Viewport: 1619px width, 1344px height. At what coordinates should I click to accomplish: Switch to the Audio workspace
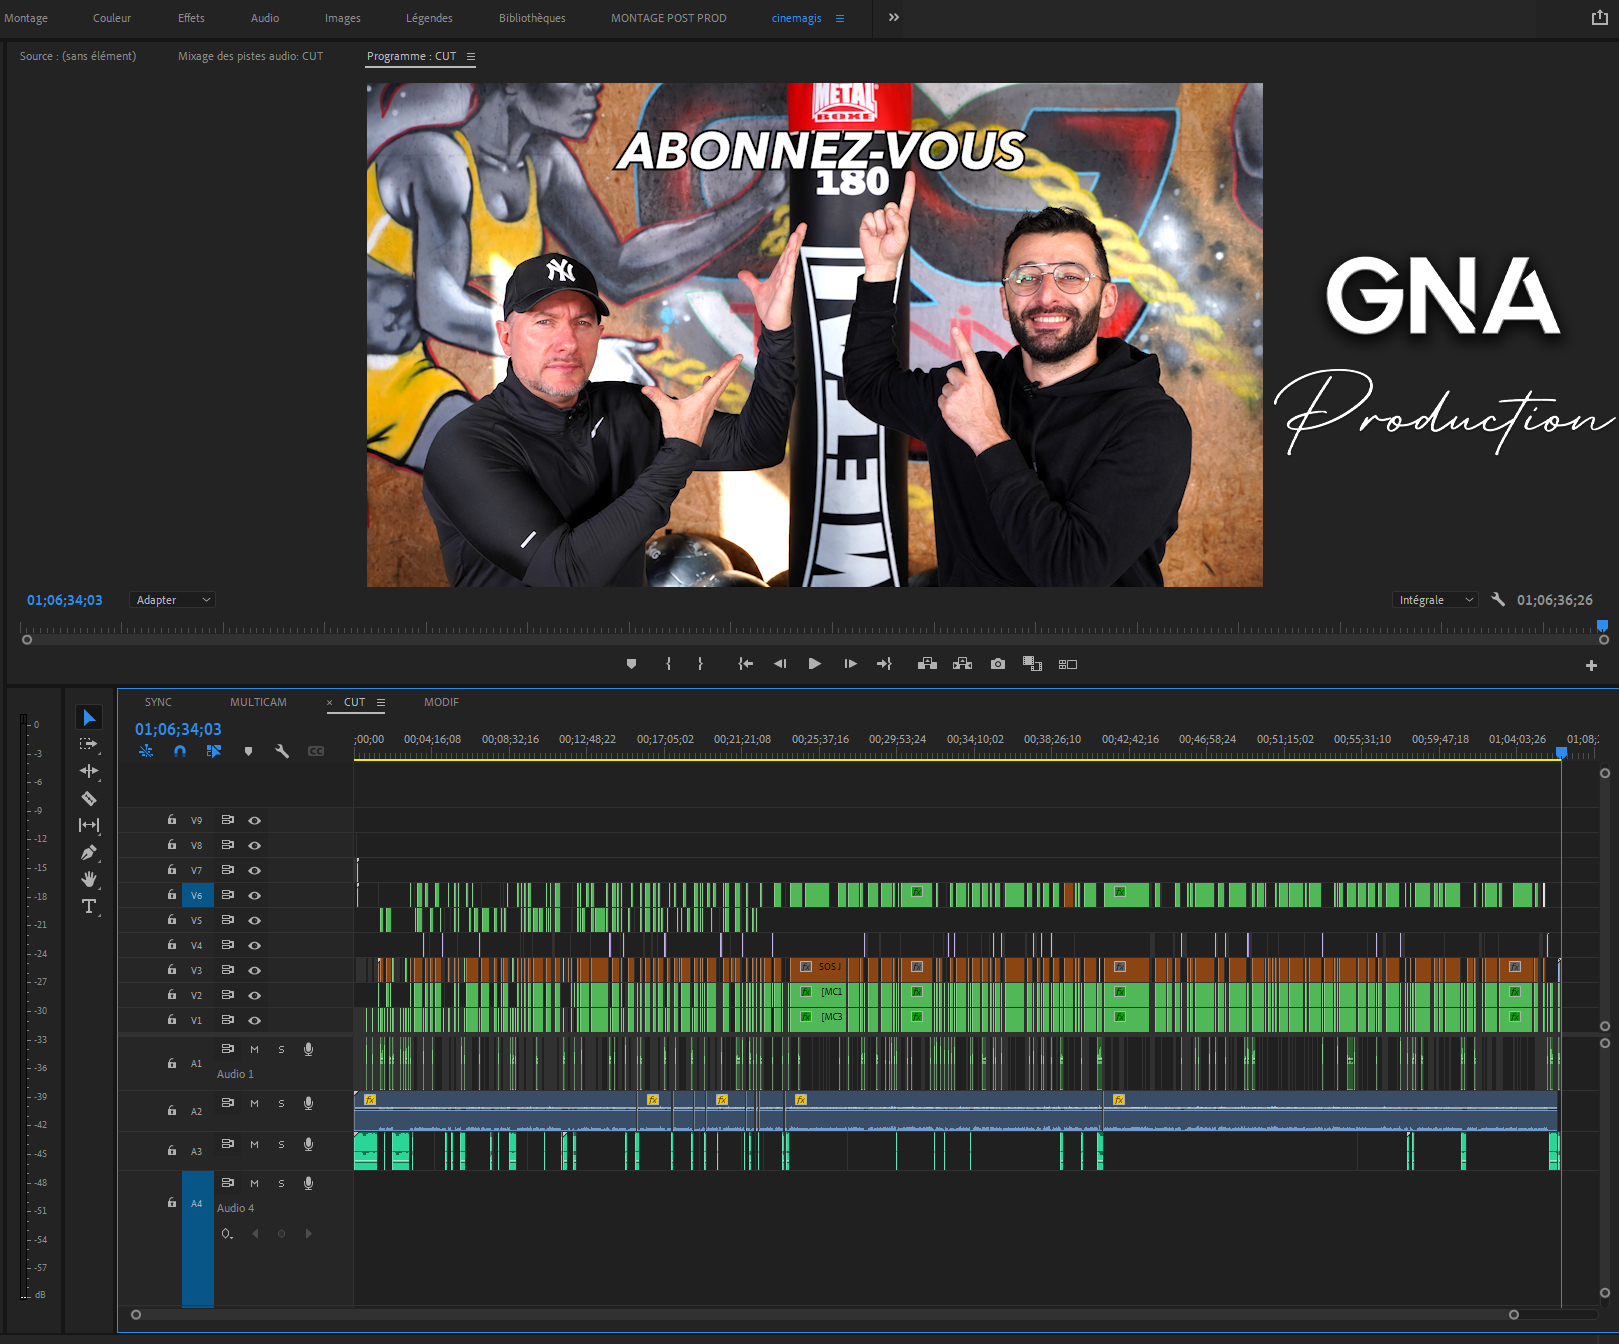tap(265, 18)
